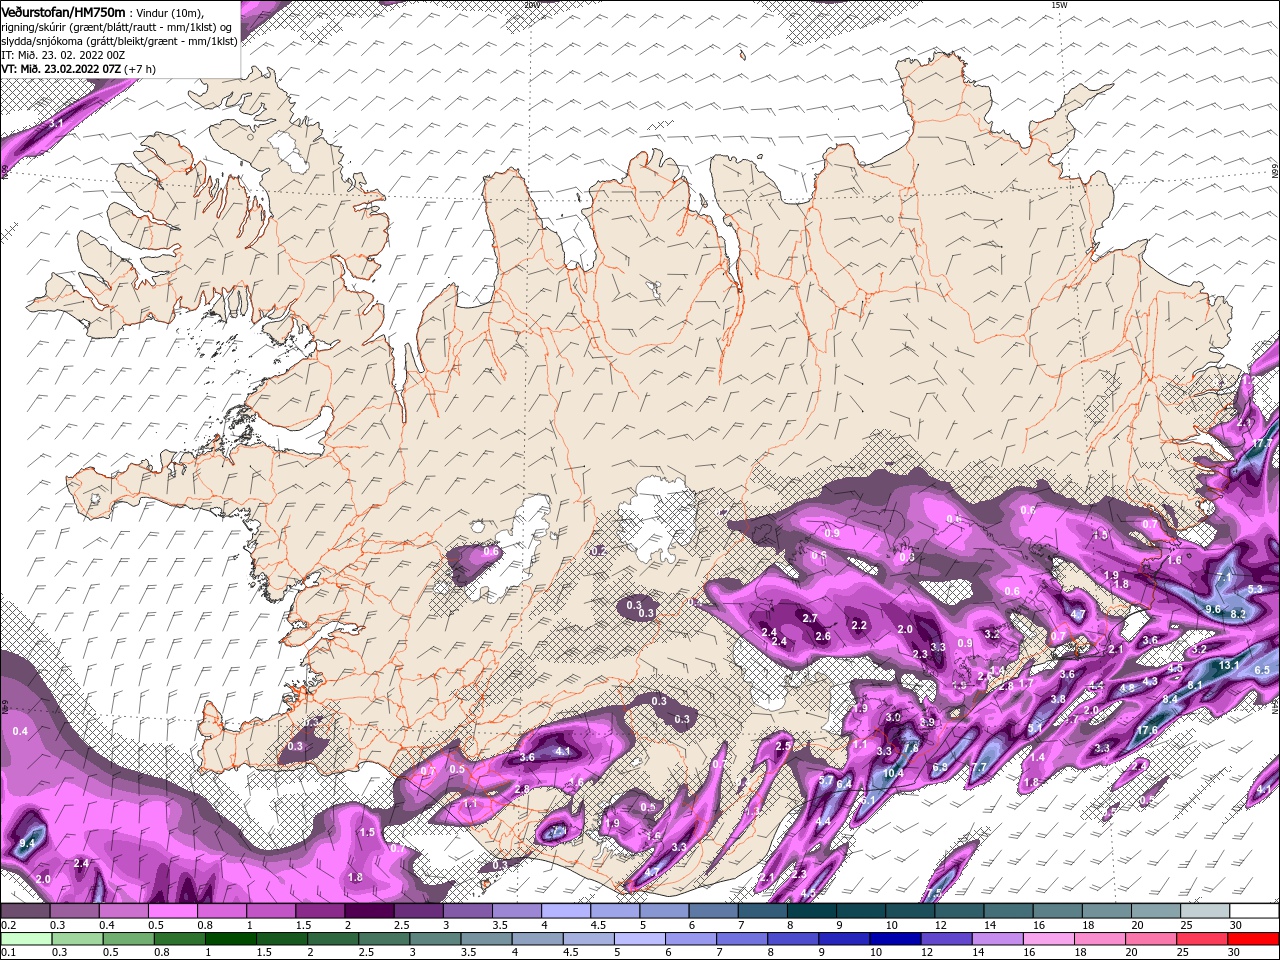Pick upper scale swatch between 4 and 4.5

(566, 911)
